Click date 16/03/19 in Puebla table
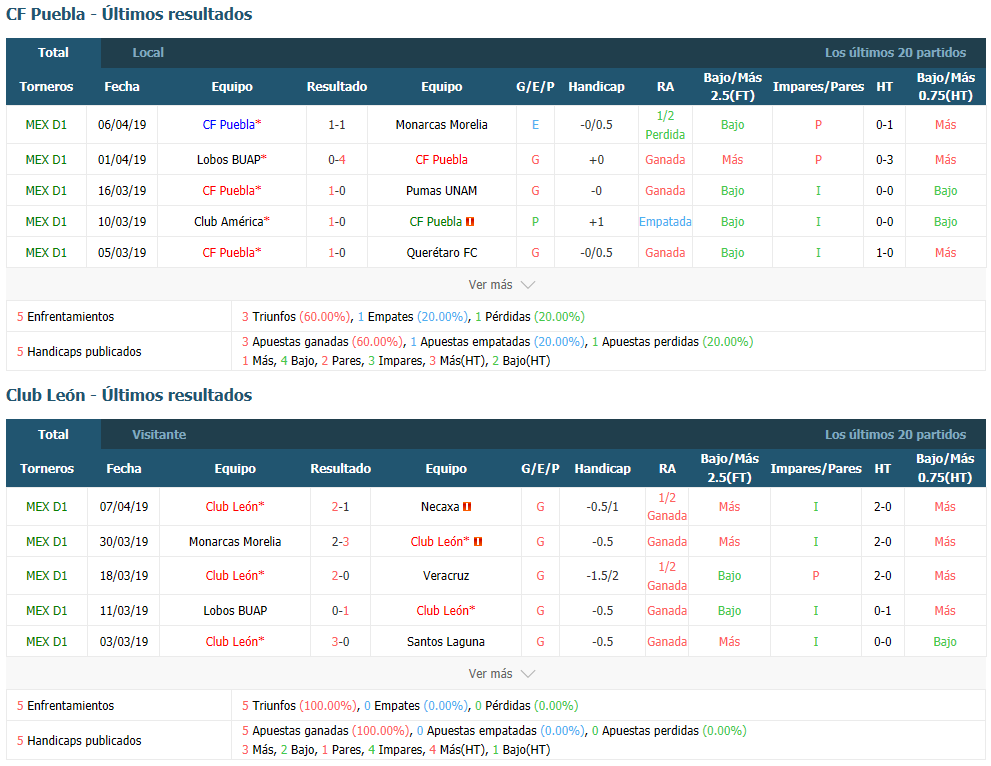This screenshot has width=991, height=766. click(x=122, y=191)
